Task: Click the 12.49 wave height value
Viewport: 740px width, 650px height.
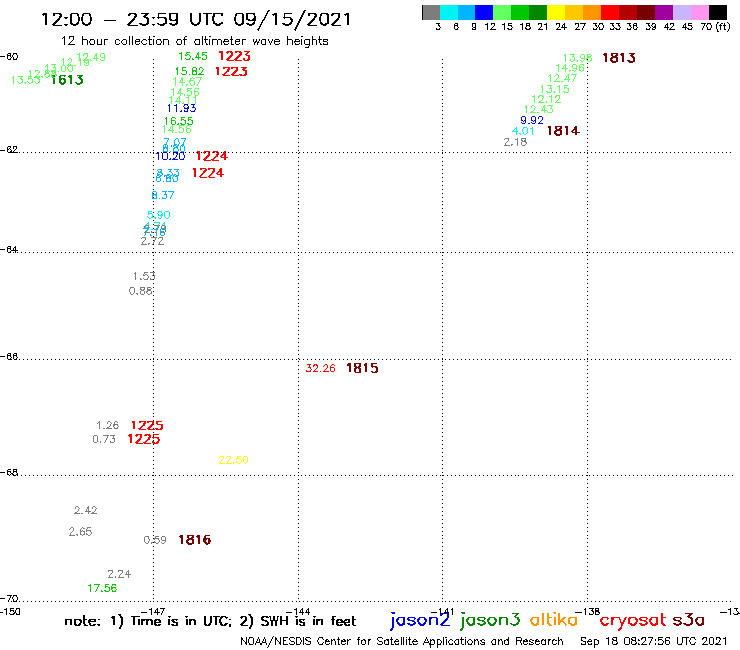Action: [91, 57]
